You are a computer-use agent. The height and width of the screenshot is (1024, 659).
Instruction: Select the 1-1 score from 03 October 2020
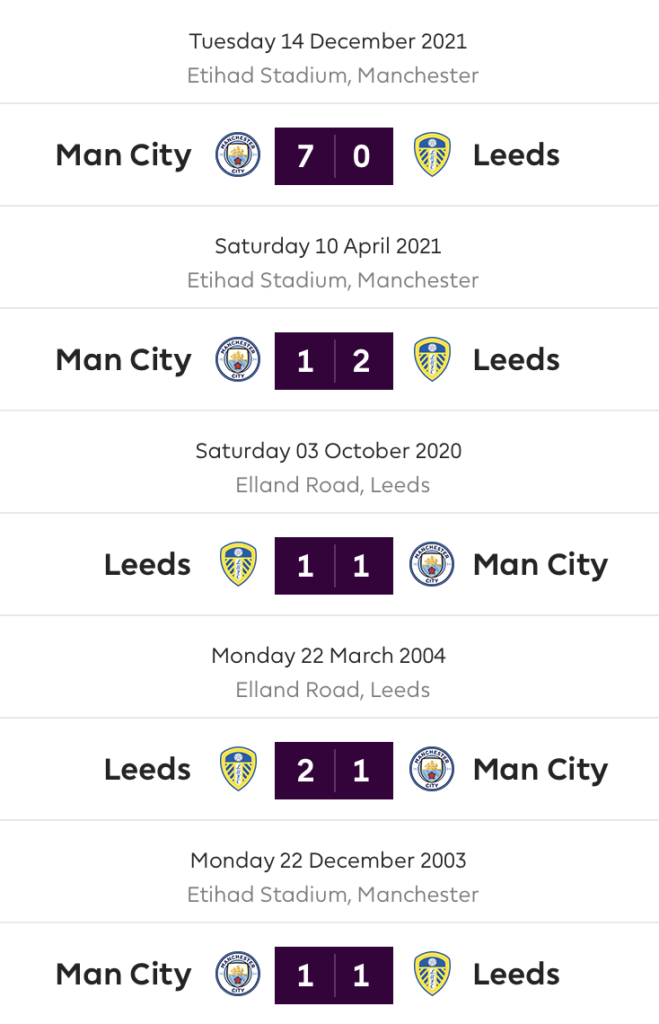tap(334, 566)
